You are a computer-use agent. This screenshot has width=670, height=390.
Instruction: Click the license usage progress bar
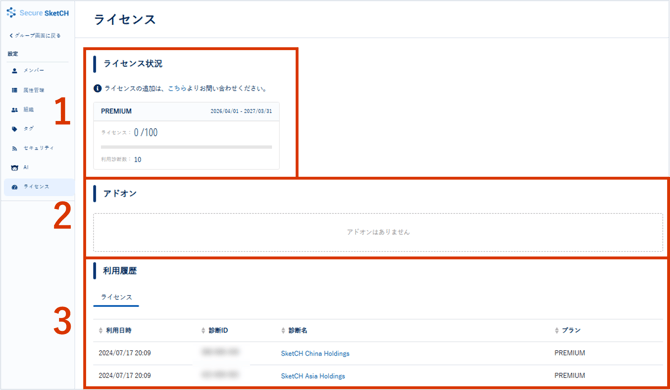[186, 147]
